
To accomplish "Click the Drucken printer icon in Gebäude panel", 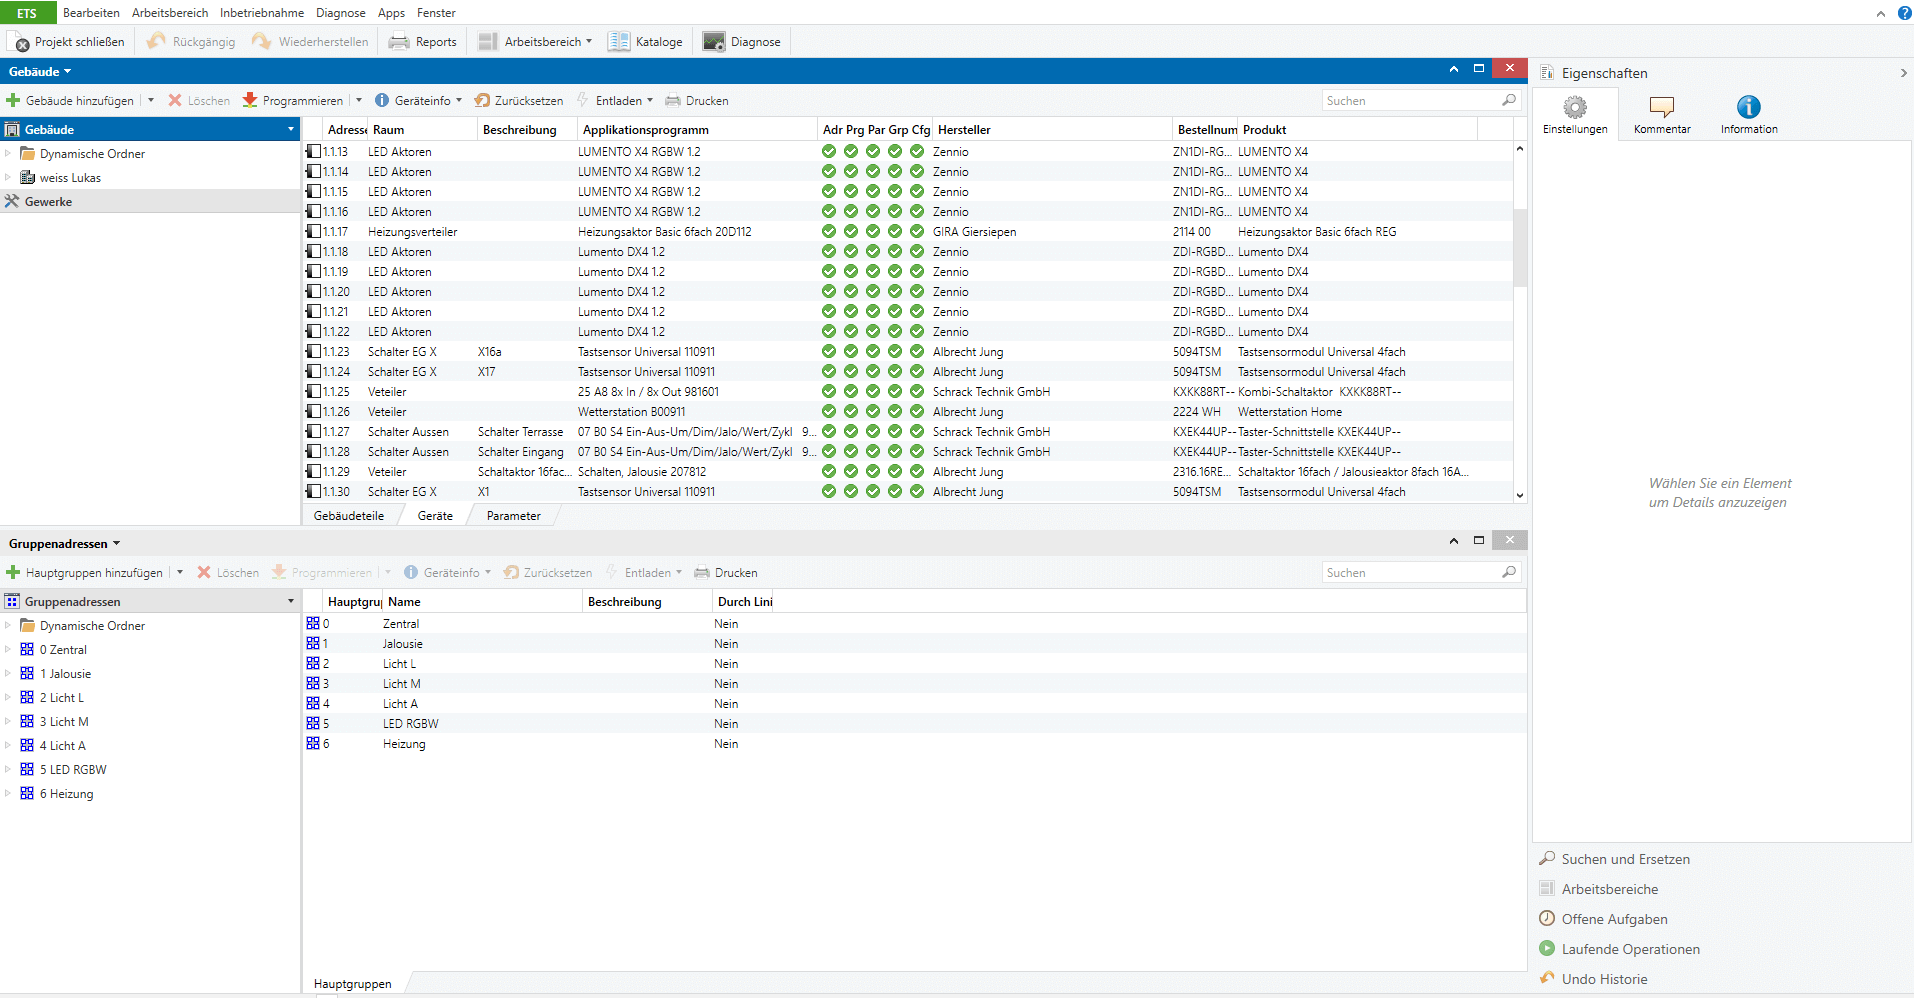I will (x=673, y=101).
